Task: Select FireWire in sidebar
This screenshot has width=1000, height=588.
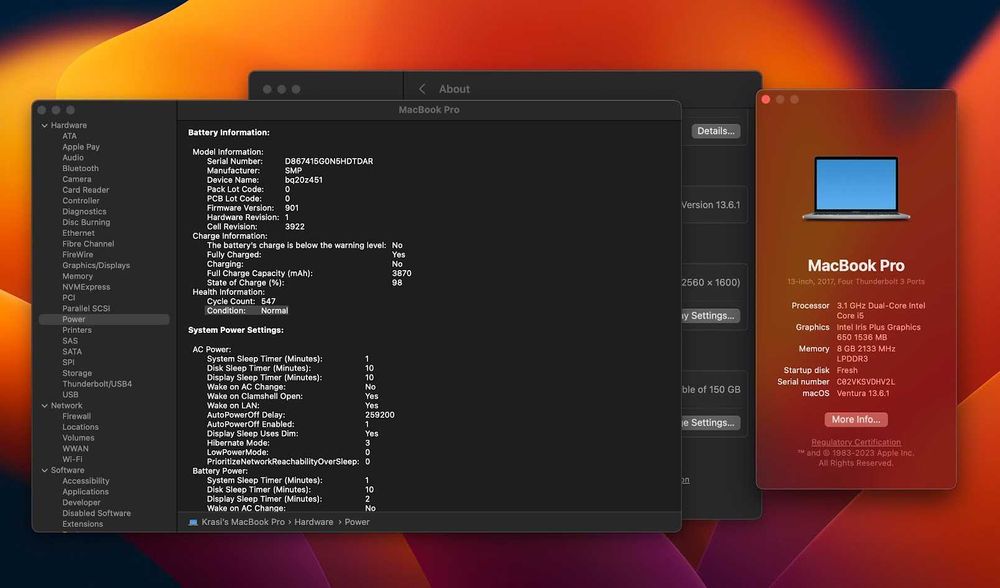Action: click(x=78, y=254)
